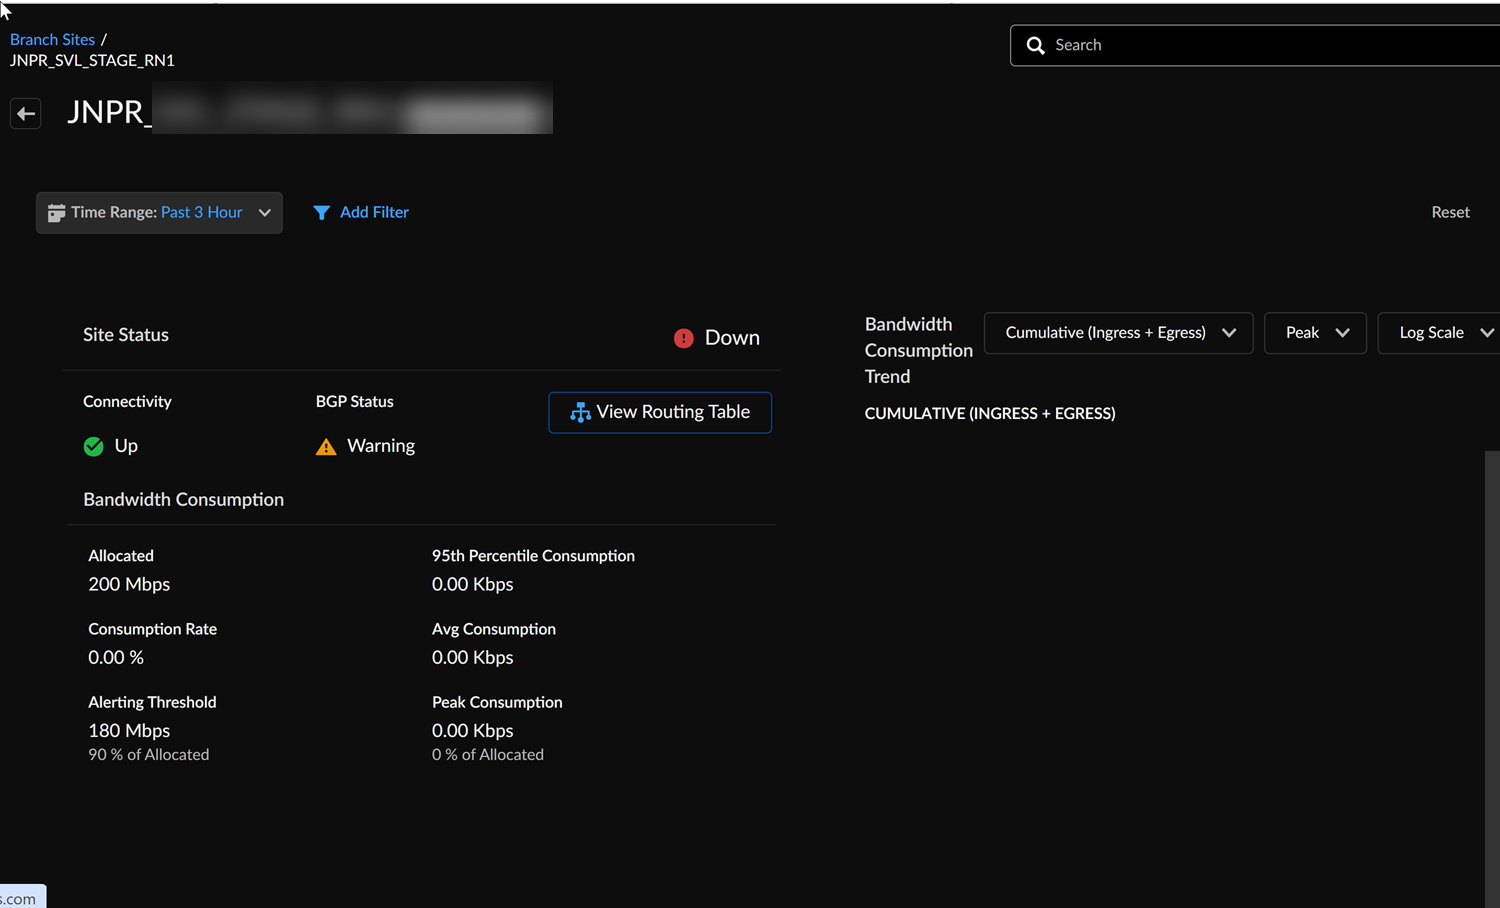Click the Add Filter link text
This screenshot has height=908, width=1500.
(x=374, y=212)
